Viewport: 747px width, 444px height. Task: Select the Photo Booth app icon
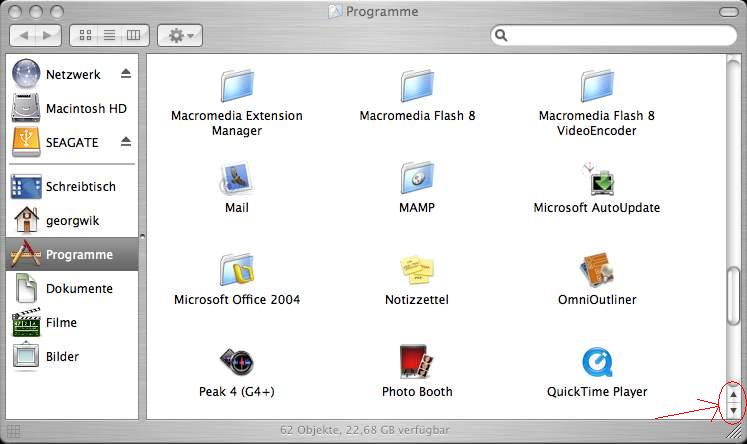pyautogui.click(x=417, y=362)
